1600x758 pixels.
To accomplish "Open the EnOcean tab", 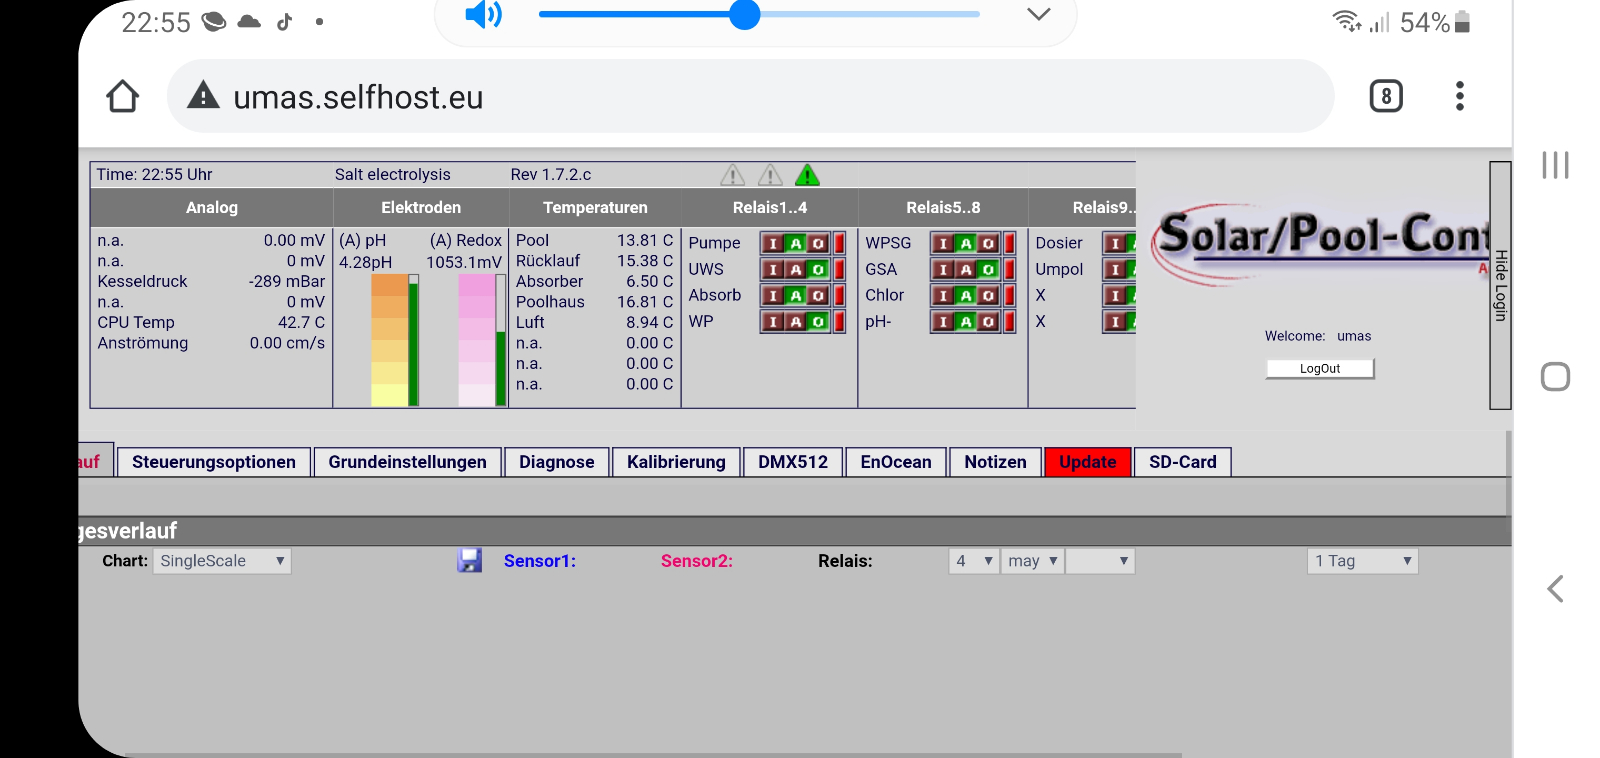I will (x=896, y=462).
